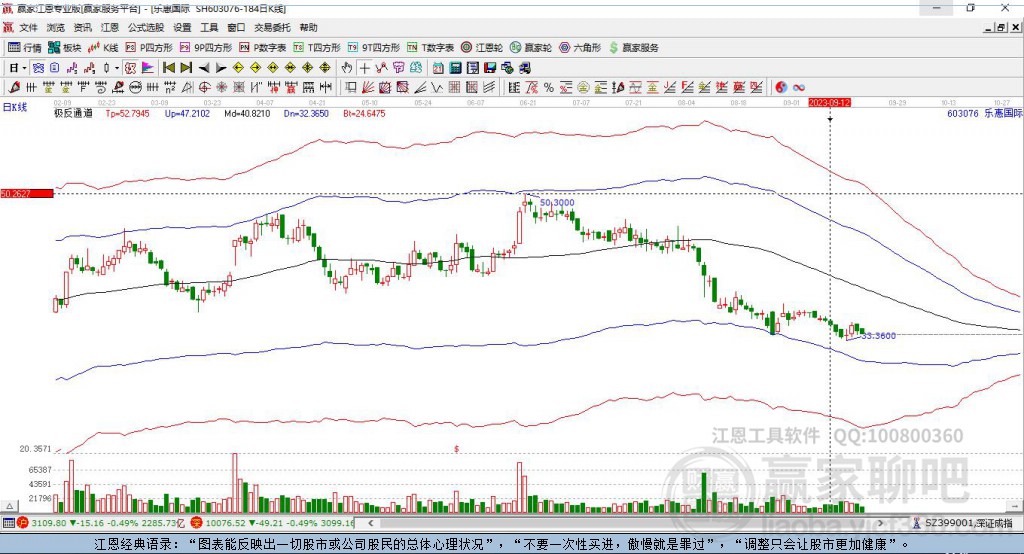Click the up triangle button above the status bar
Screen dimensions: 1024x554
tap(9, 506)
